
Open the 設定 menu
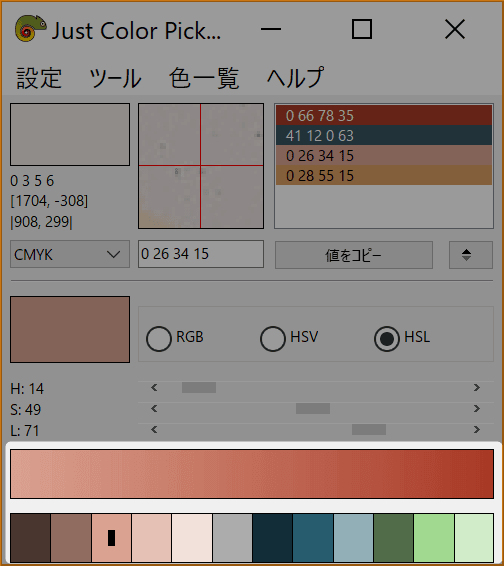[39, 78]
